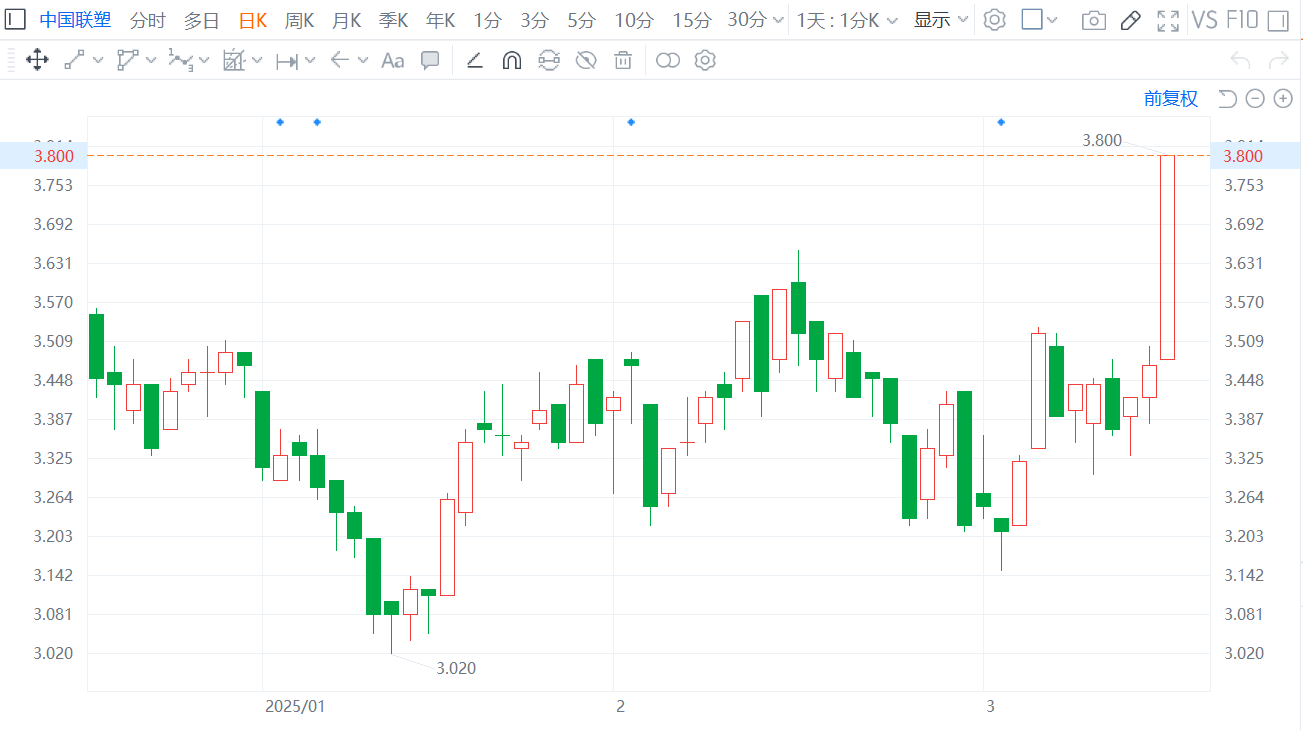This screenshot has width=1303, height=730.
Task: Expand the analysis tool options arrow
Action: [257, 61]
